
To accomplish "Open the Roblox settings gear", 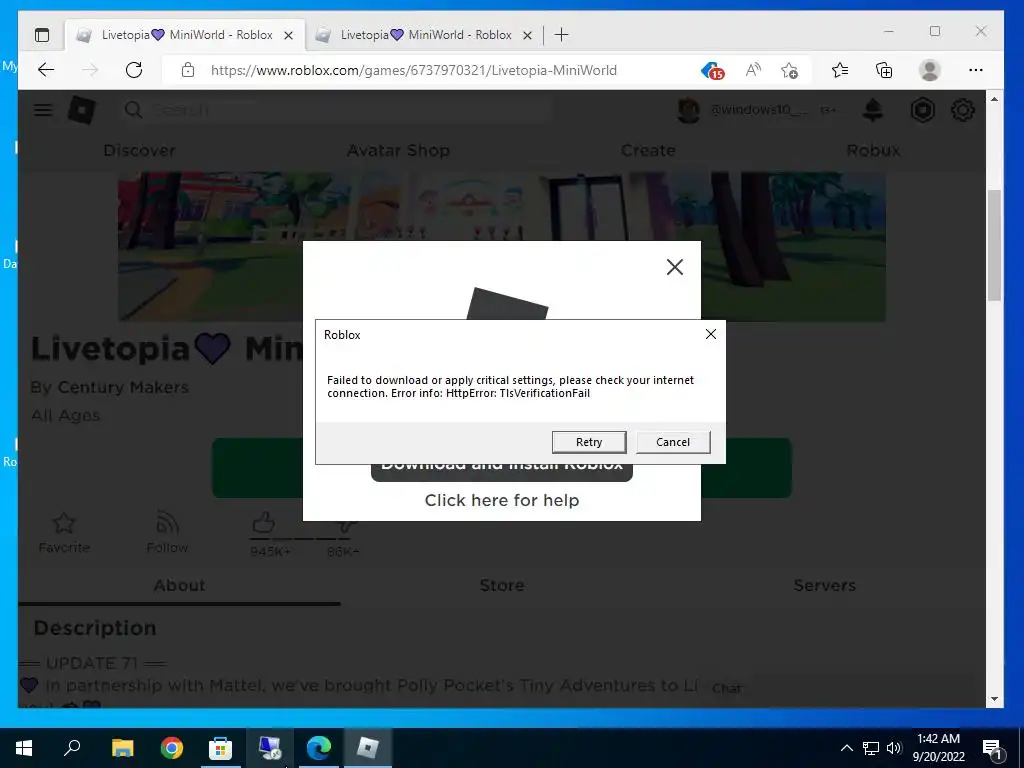I will pyautogui.click(x=963, y=110).
